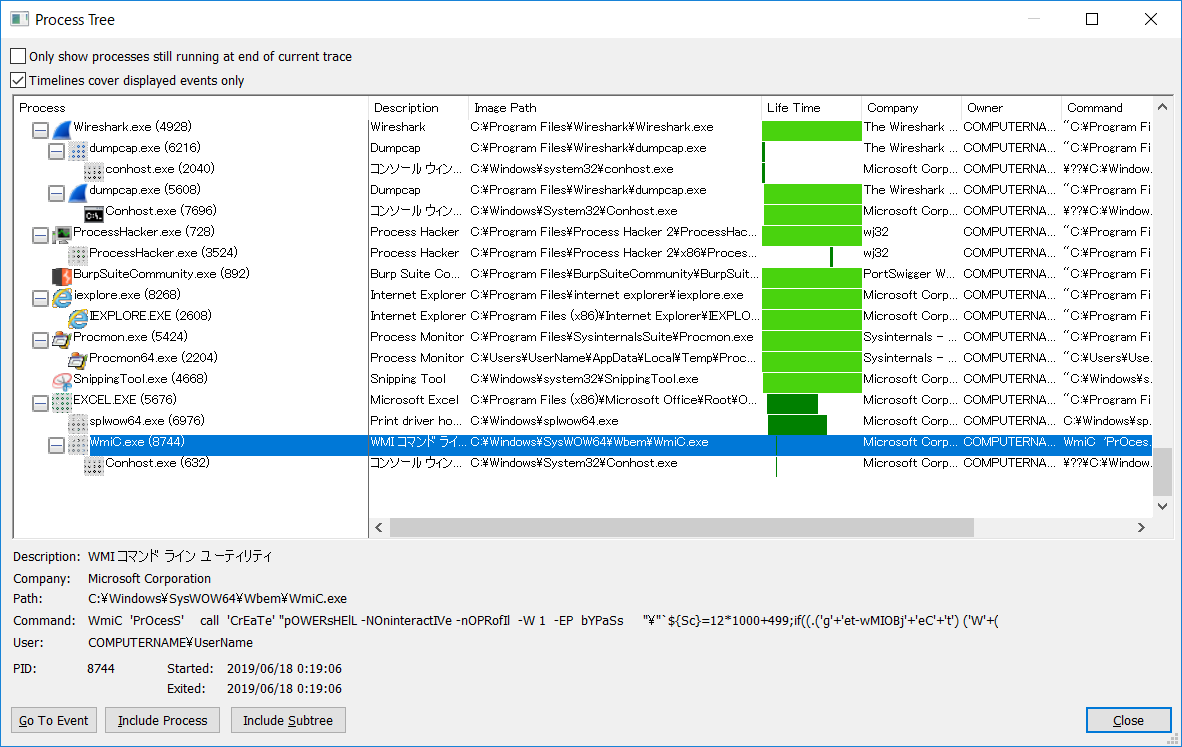The width and height of the screenshot is (1182, 747).
Task: Click the Owner column header
Action: 1012,108
